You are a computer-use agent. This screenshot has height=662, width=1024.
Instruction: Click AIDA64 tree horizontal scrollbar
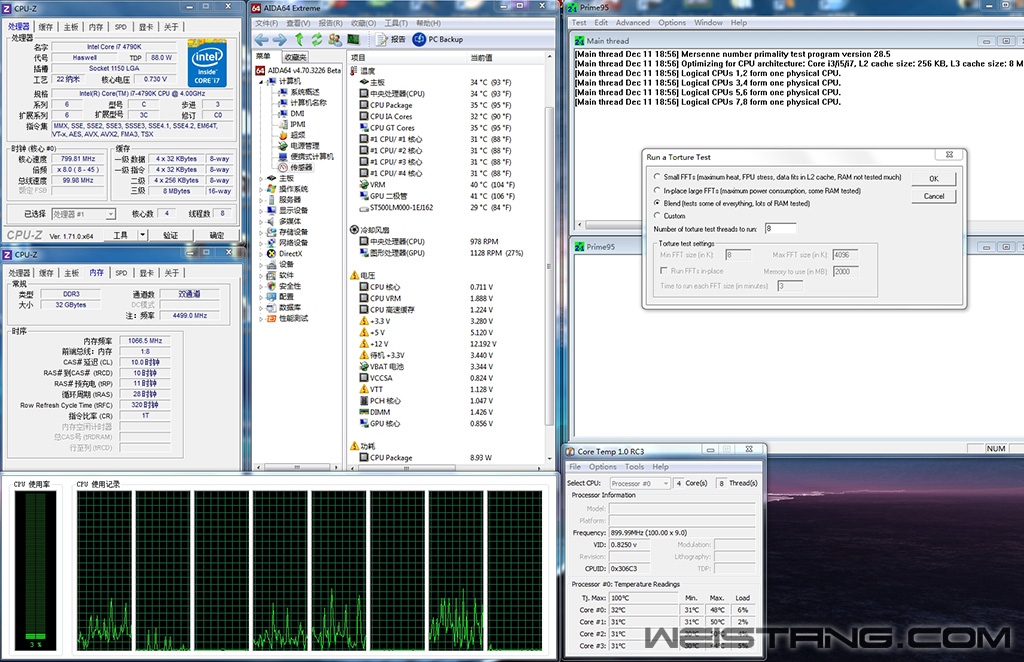coord(297,467)
